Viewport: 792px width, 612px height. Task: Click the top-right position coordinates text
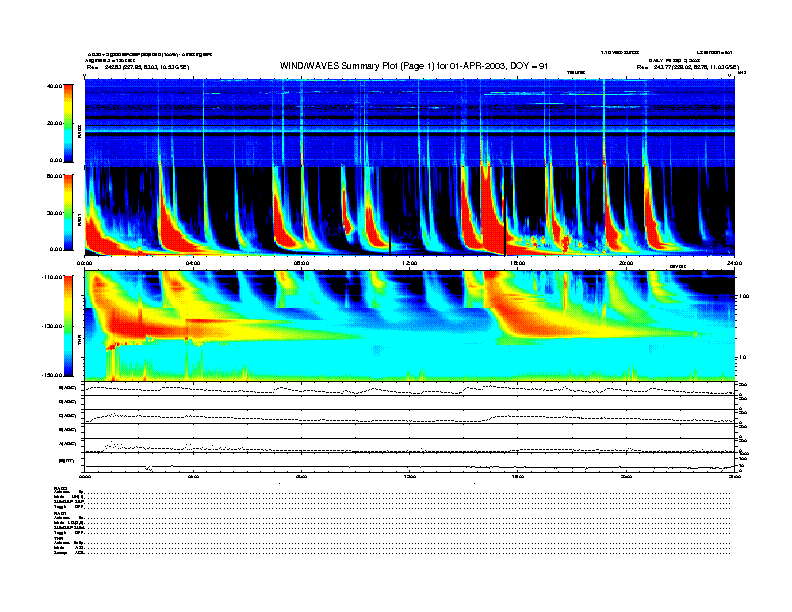[687, 66]
